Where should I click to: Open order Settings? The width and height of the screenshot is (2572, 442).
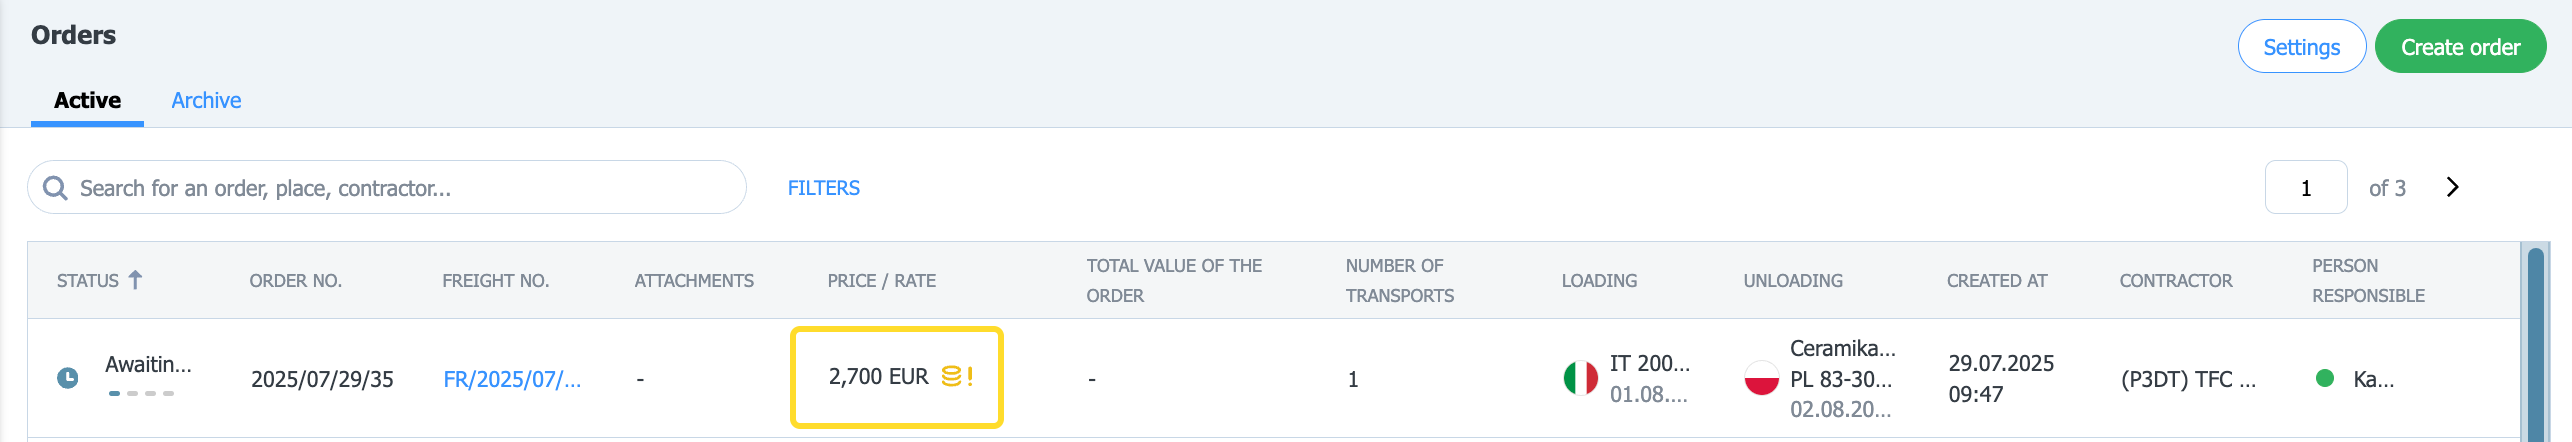point(2301,47)
